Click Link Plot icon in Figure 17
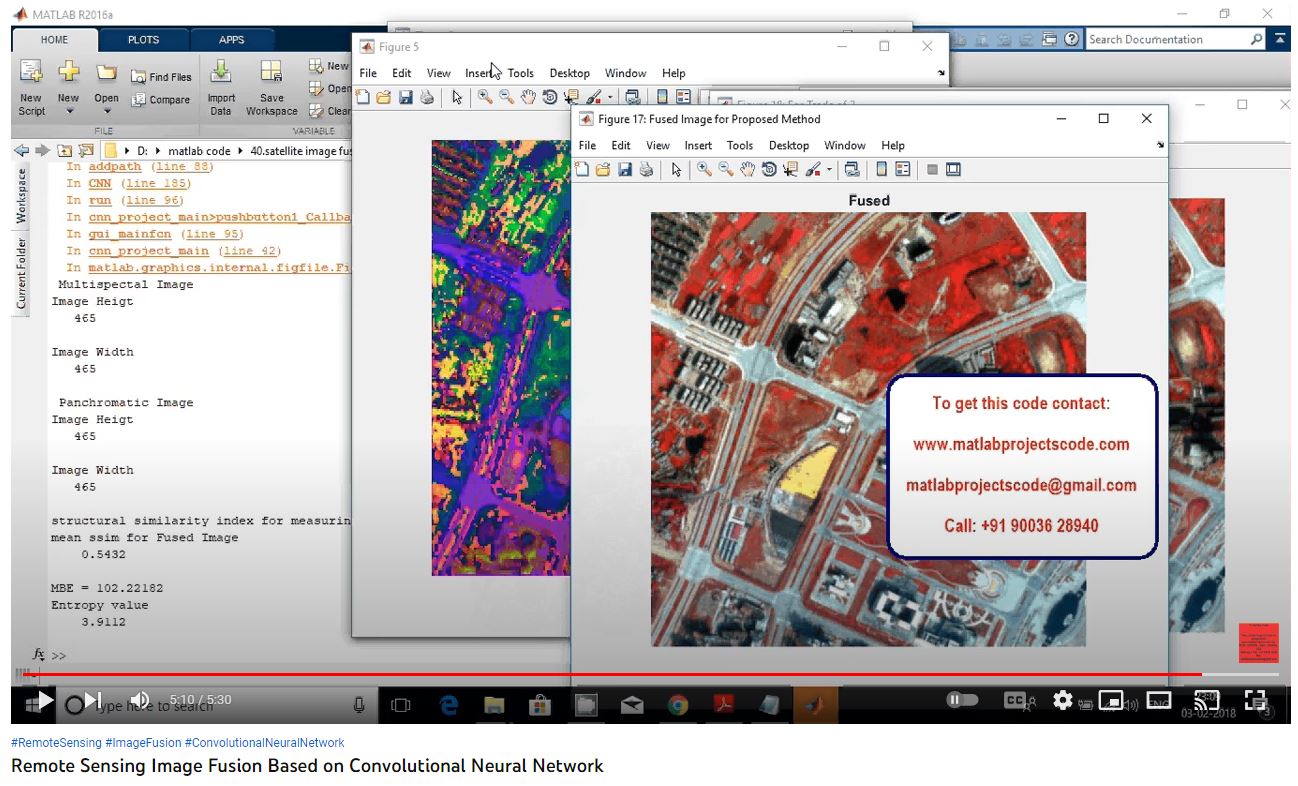 pos(852,170)
